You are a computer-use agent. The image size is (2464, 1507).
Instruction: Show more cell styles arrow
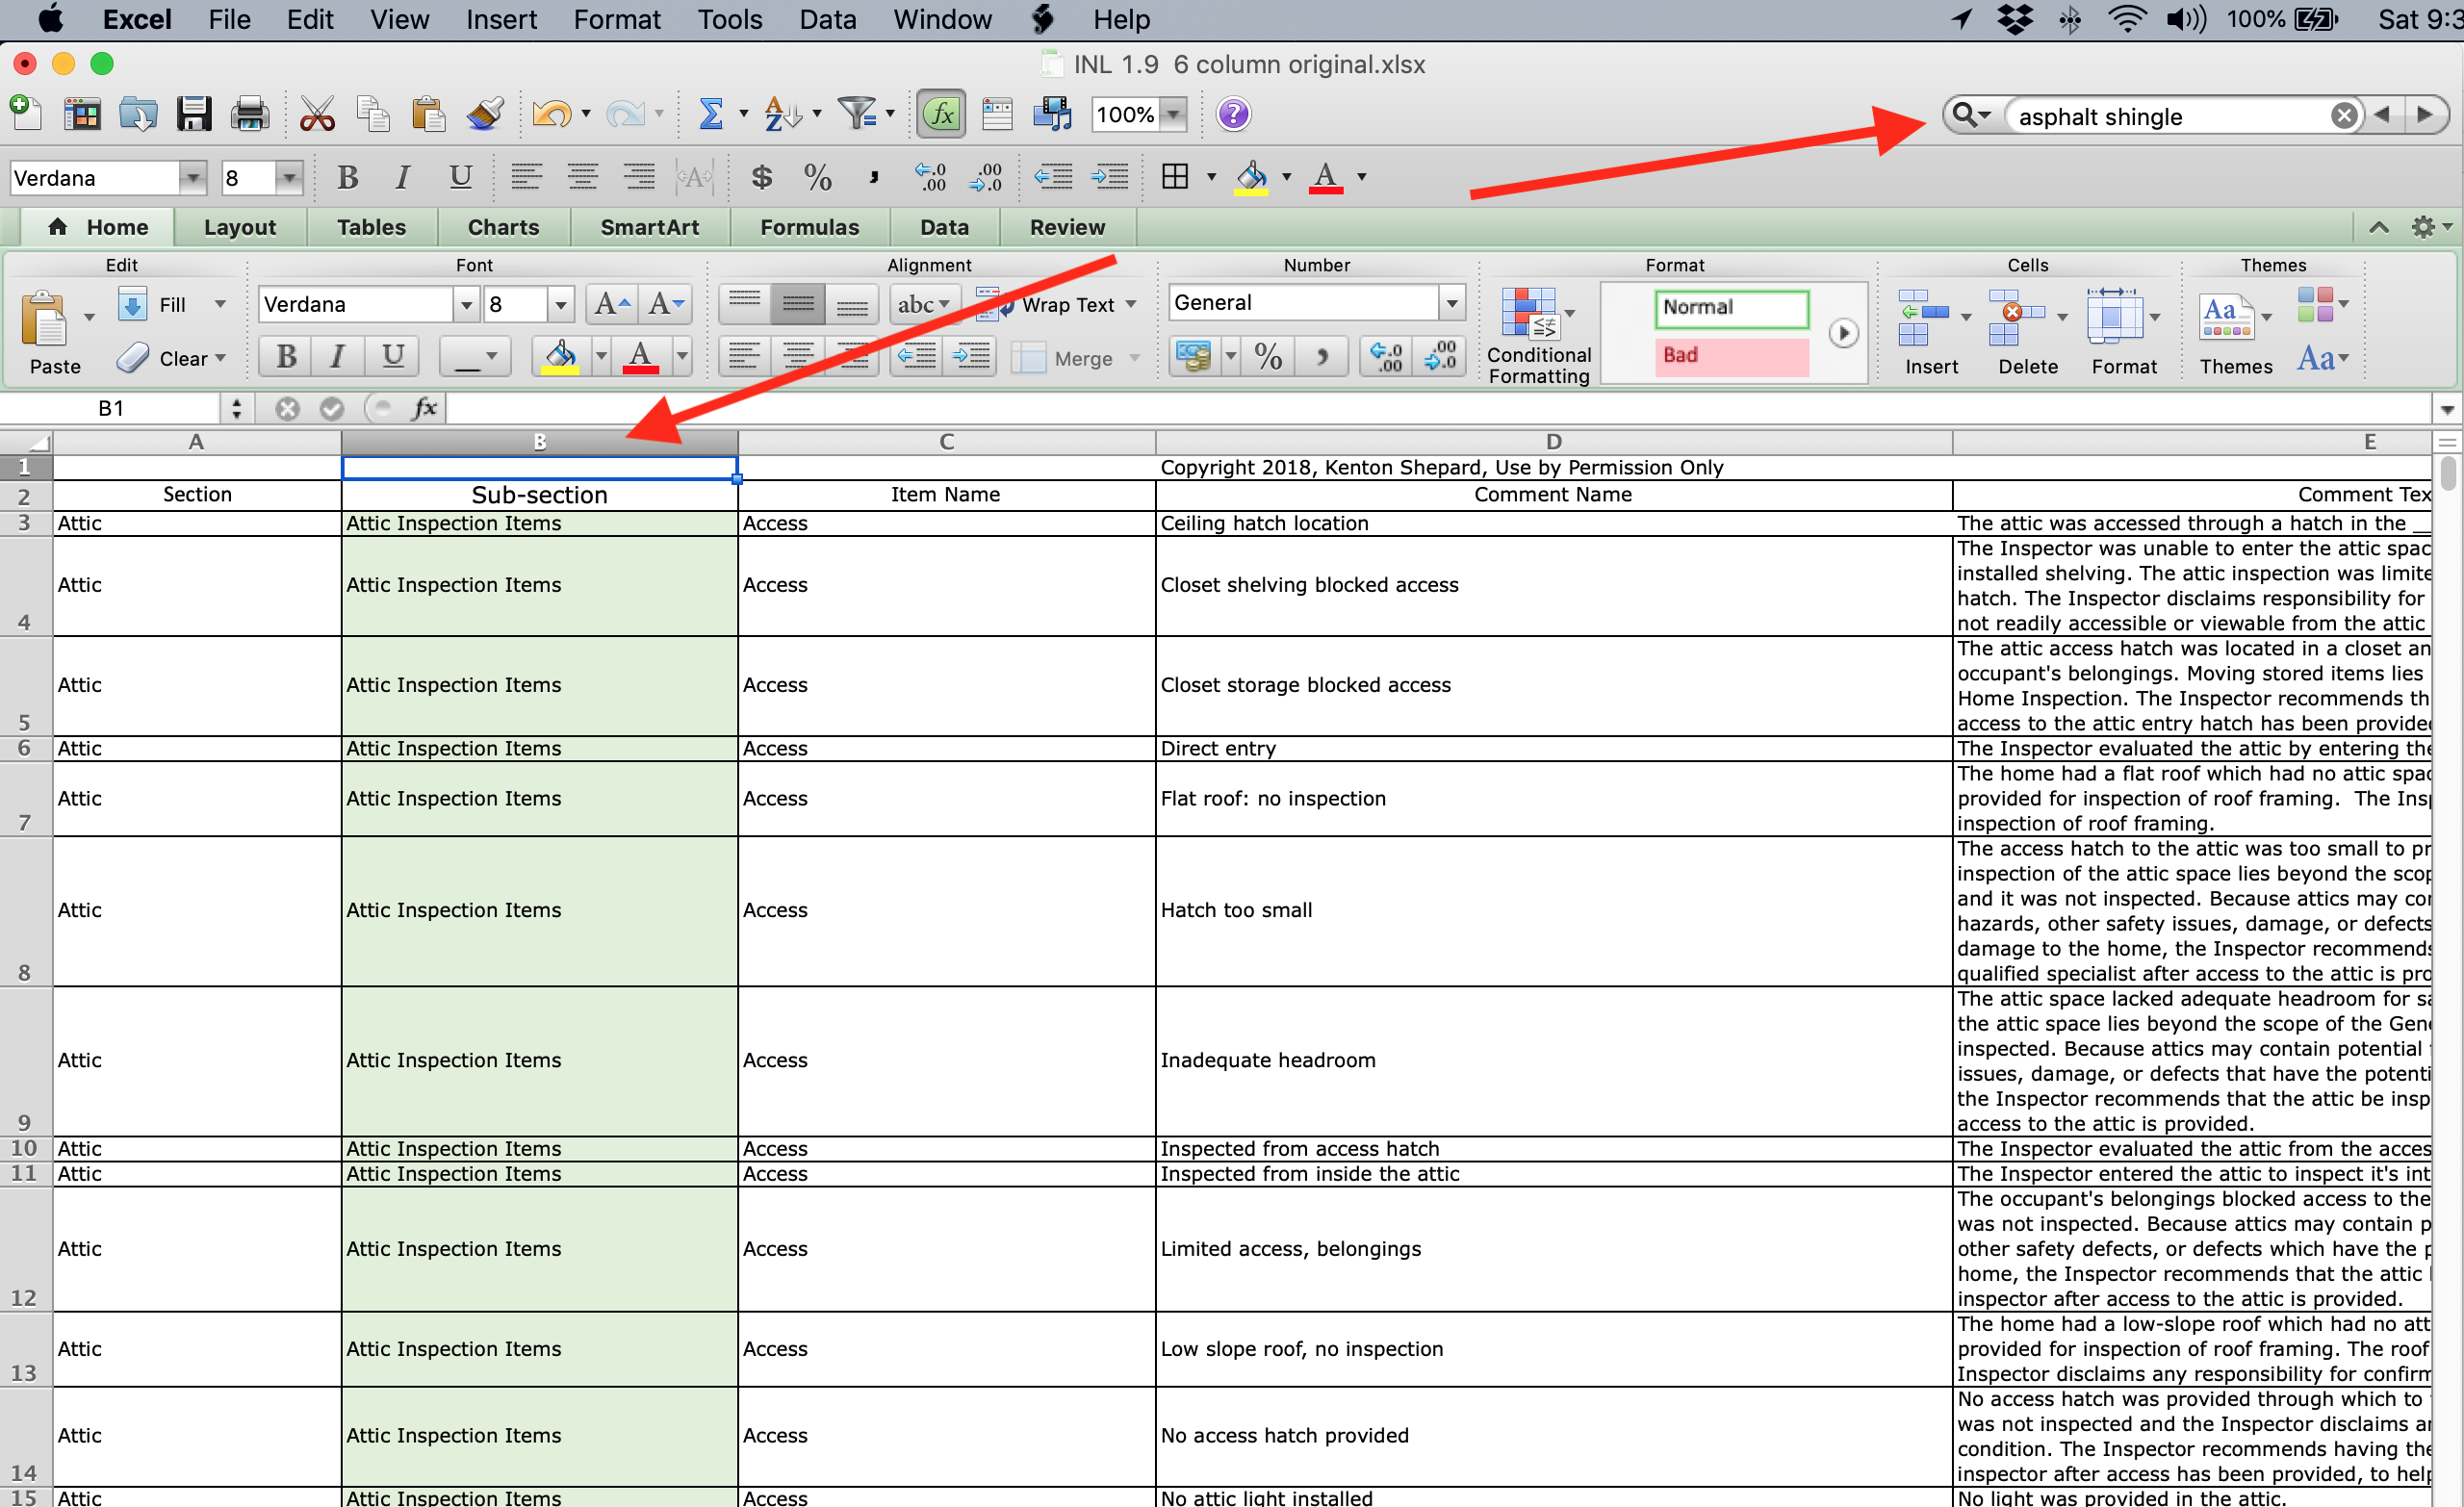point(1843,334)
